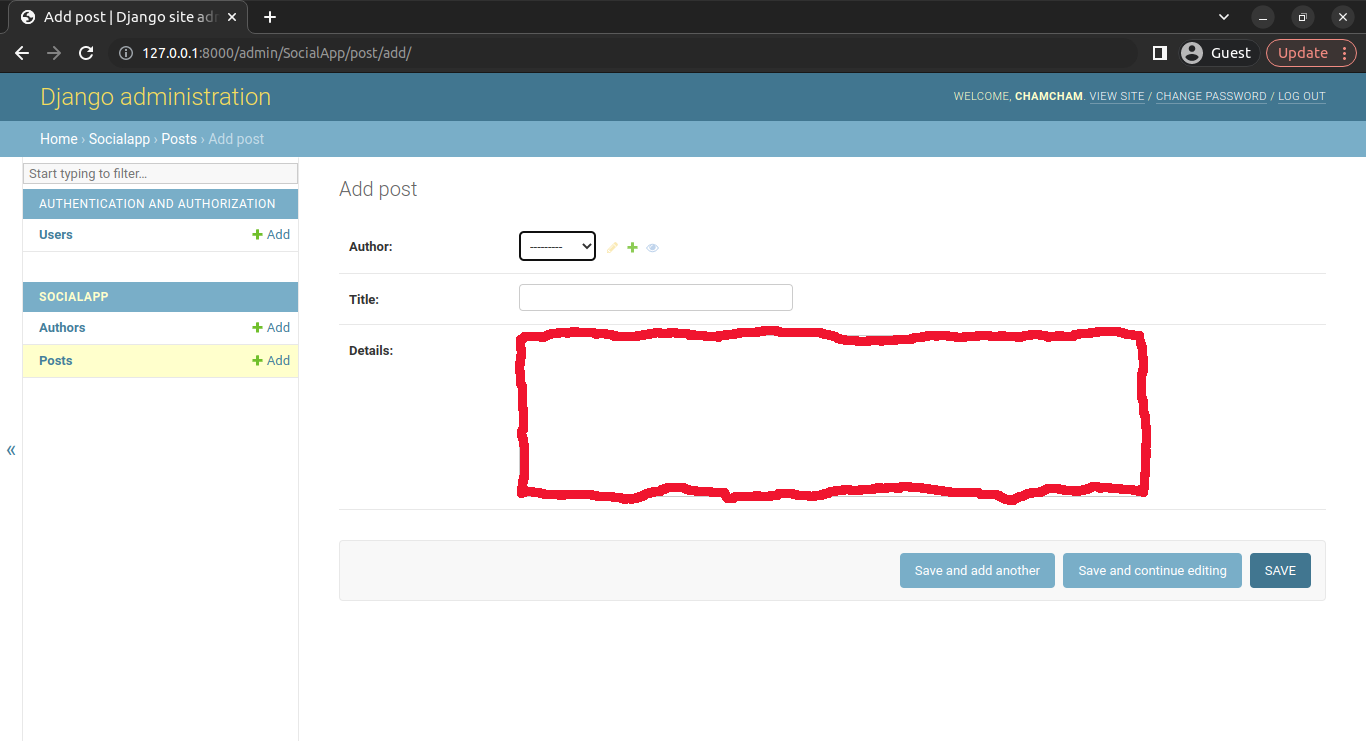Click the Guest profile icon
The image size is (1366, 741).
pos(1191,53)
